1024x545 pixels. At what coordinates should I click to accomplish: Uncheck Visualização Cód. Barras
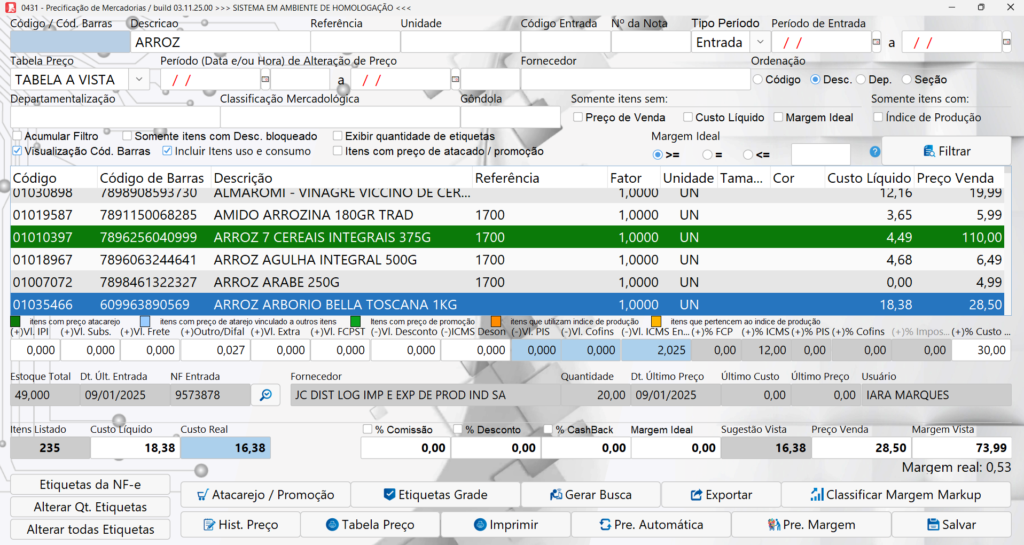pos(16,151)
